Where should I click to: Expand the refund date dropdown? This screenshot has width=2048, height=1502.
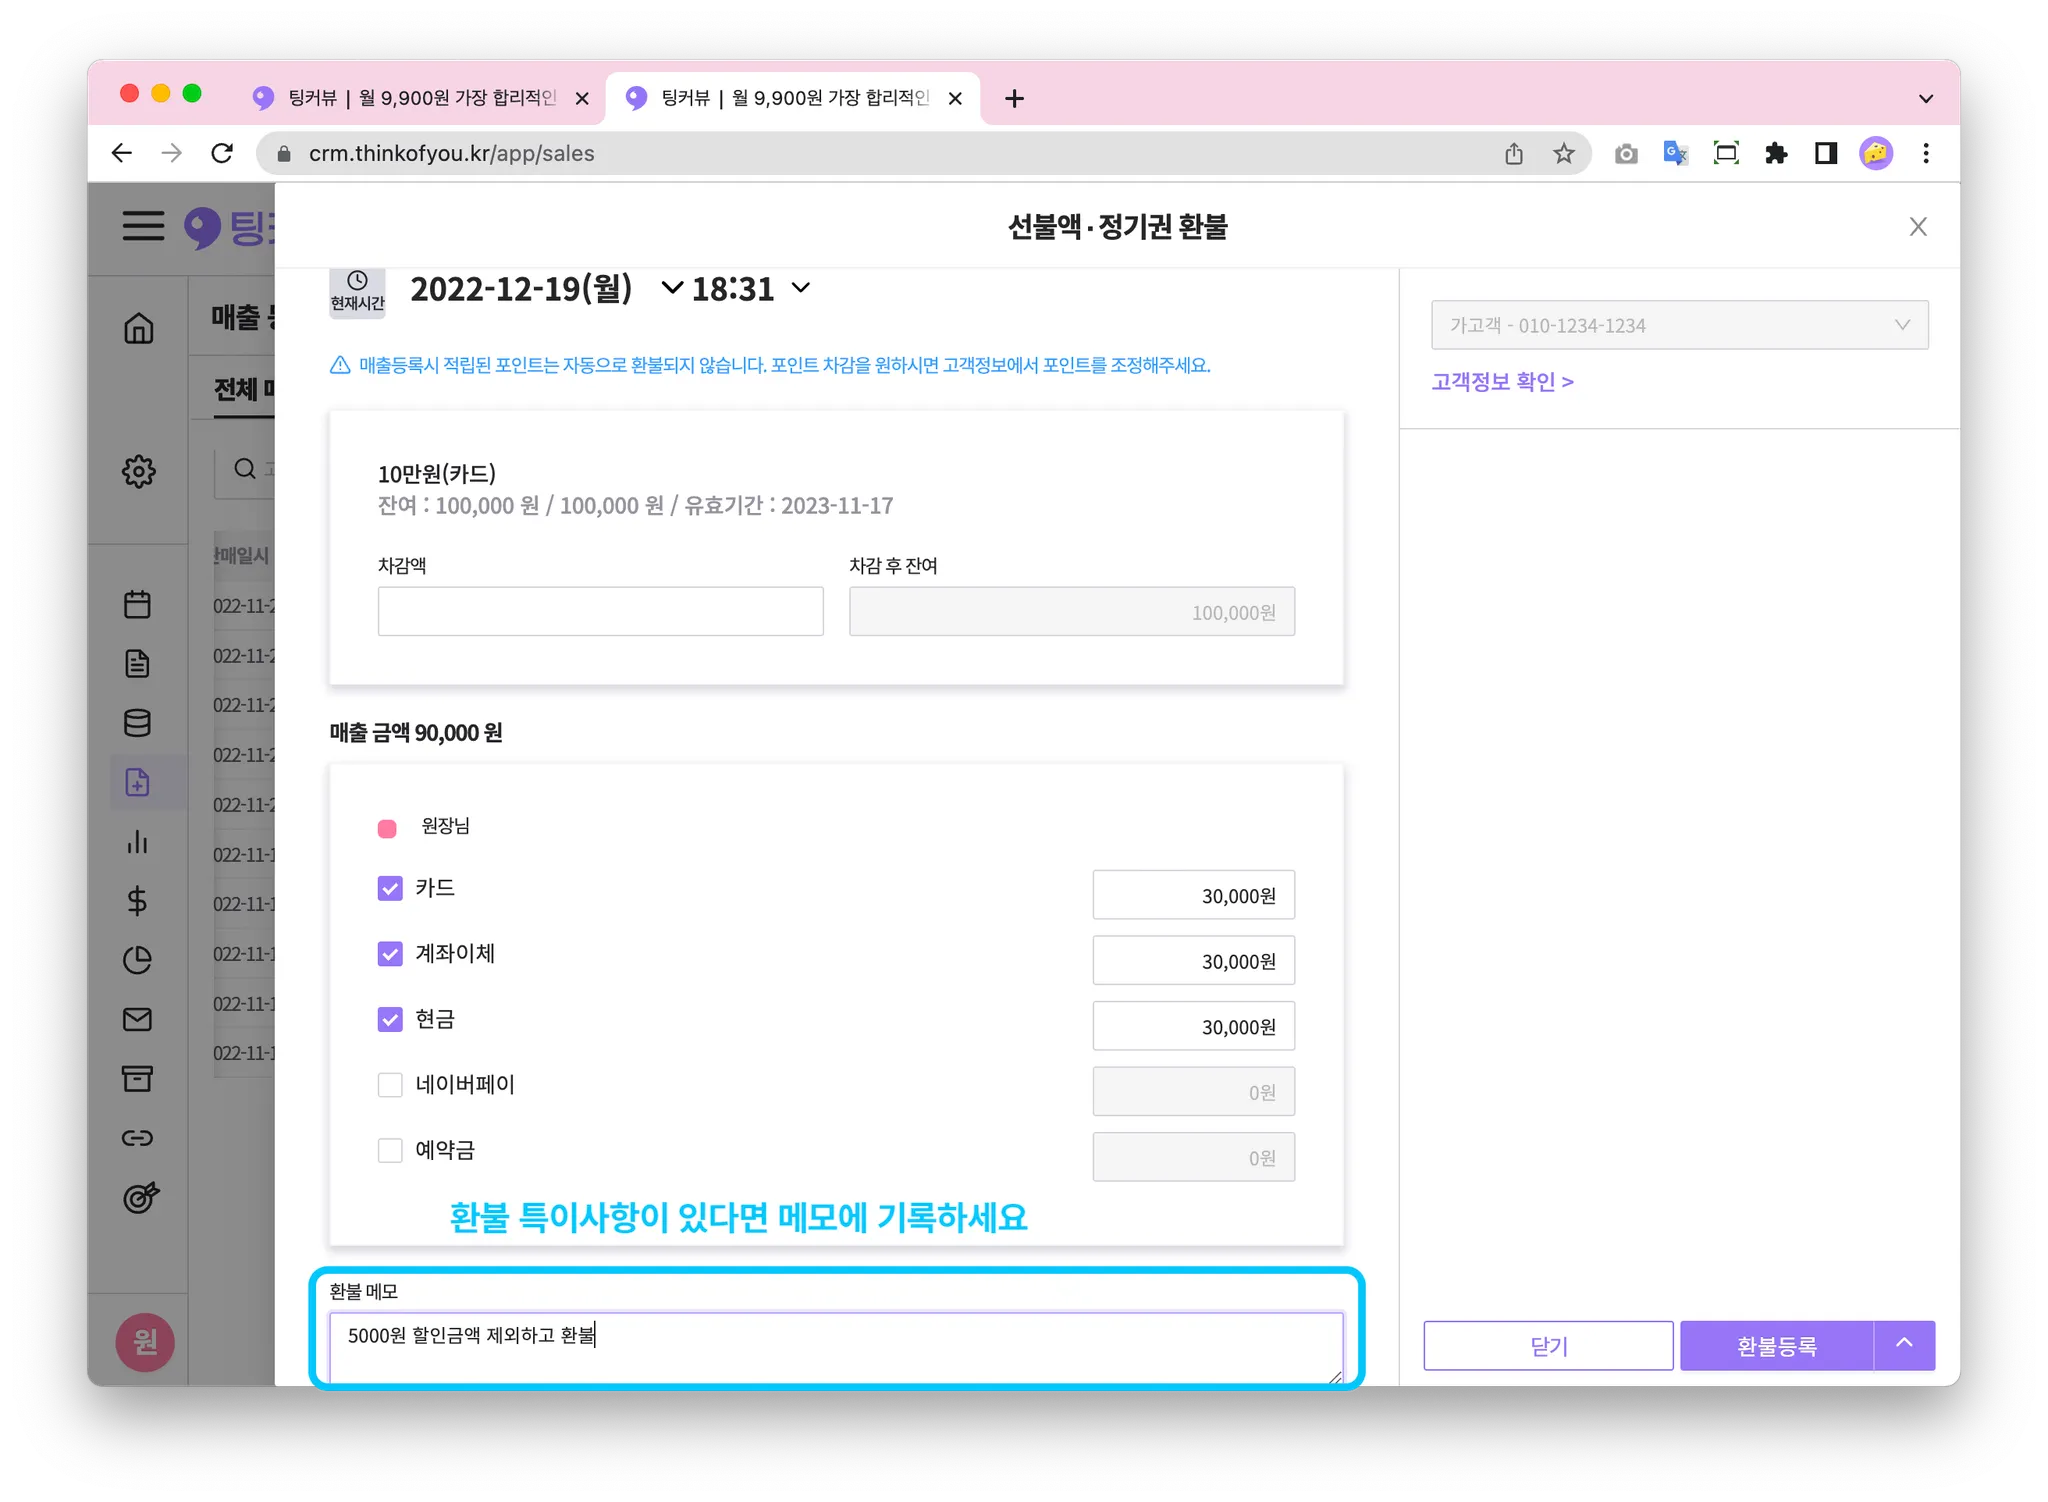(x=672, y=289)
